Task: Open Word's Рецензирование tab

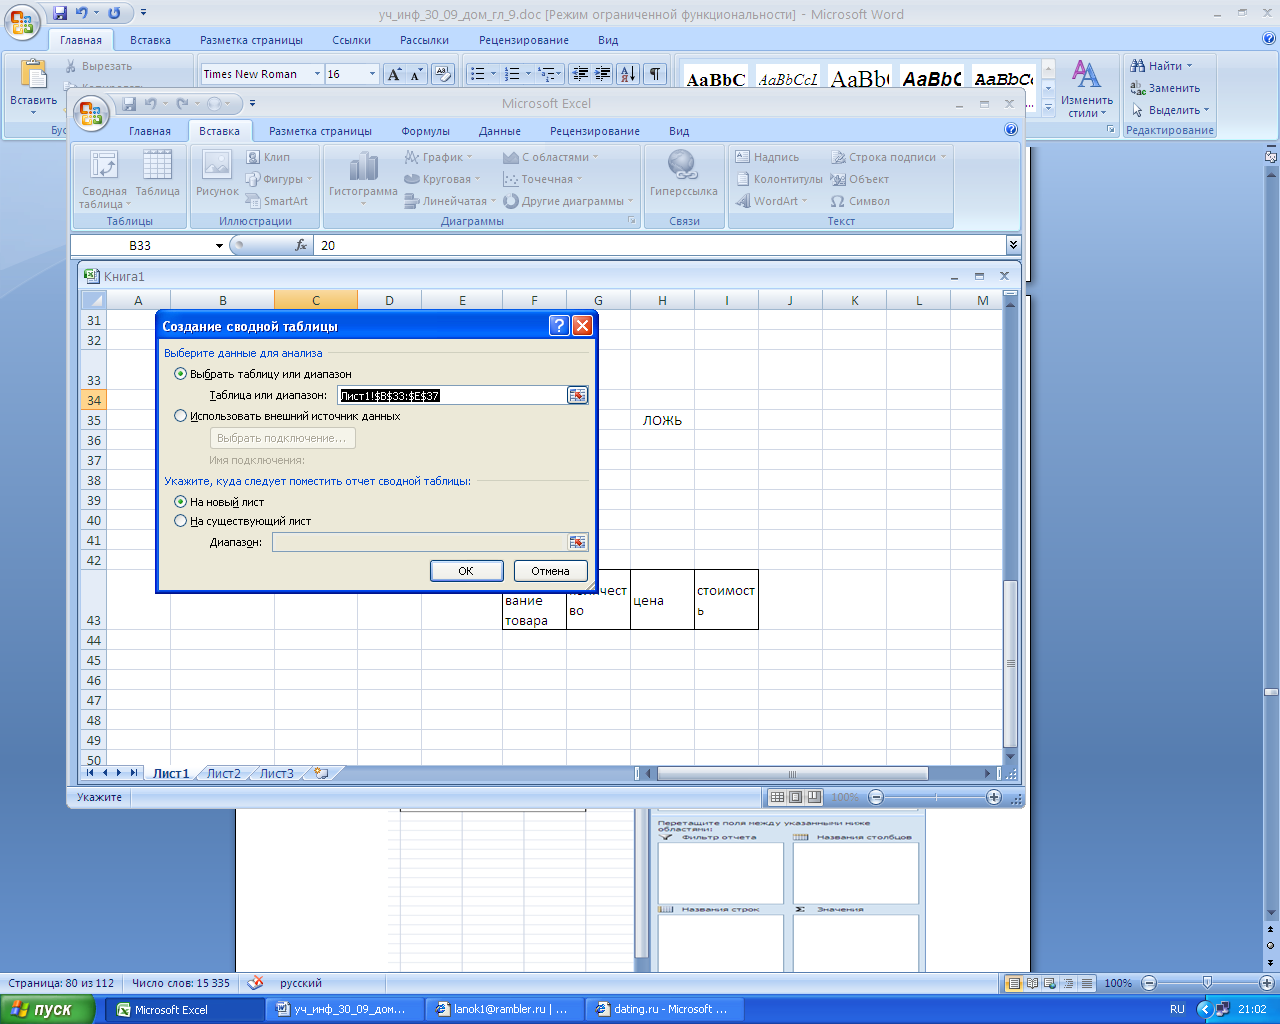Action: point(524,40)
